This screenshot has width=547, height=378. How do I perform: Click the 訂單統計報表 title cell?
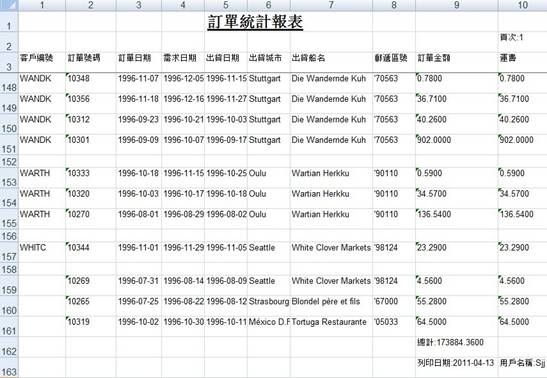tap(255, 22)
